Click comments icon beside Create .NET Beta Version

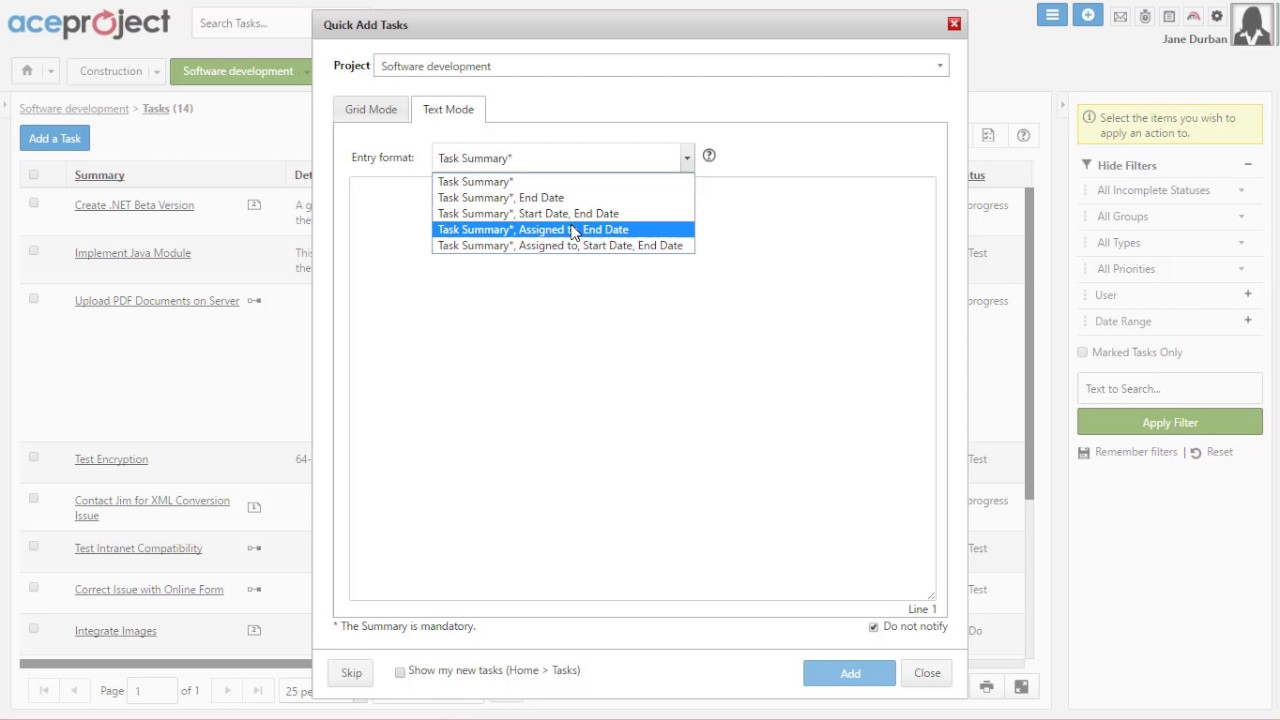(x=254, y=205)
